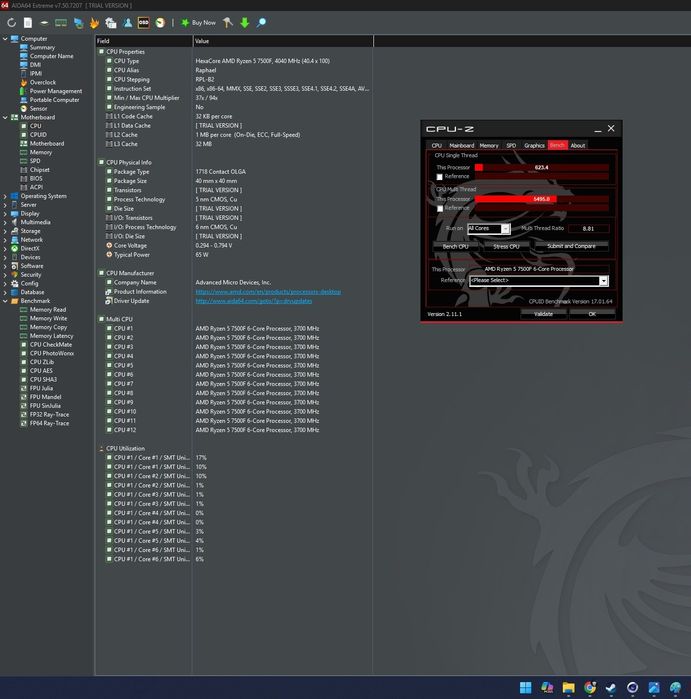Click the Refresh icon in AIDA64 toolbar
This screenshot has height=699, width=691.
[x=12, y=22]
